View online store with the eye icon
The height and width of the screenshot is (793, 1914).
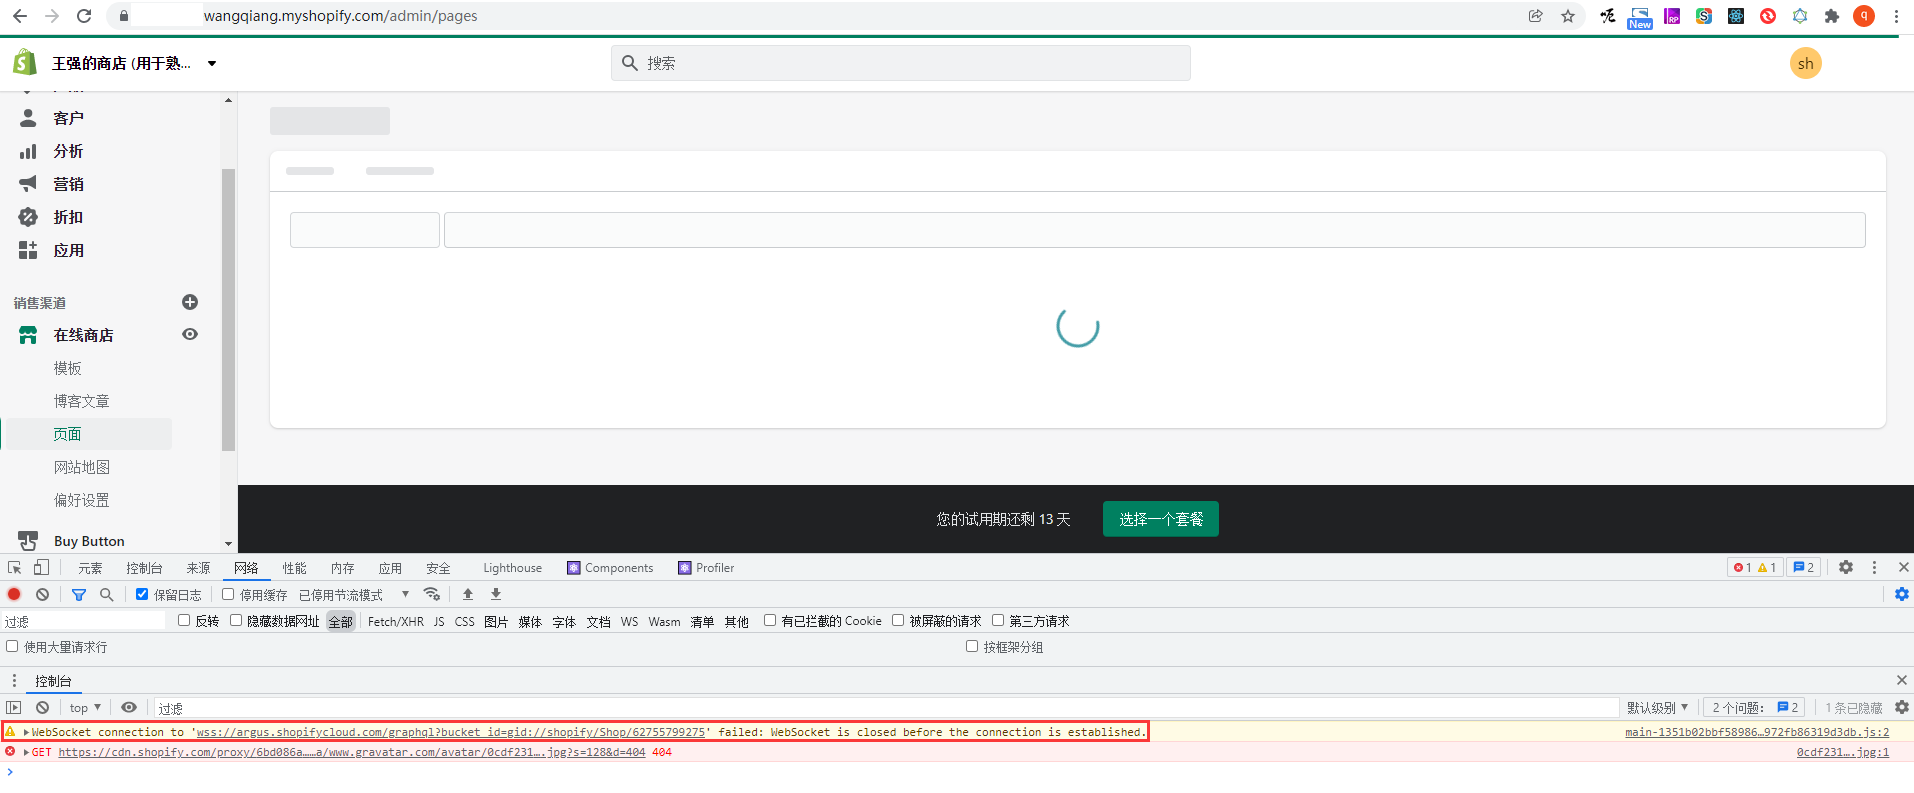[x=190, y=334]
